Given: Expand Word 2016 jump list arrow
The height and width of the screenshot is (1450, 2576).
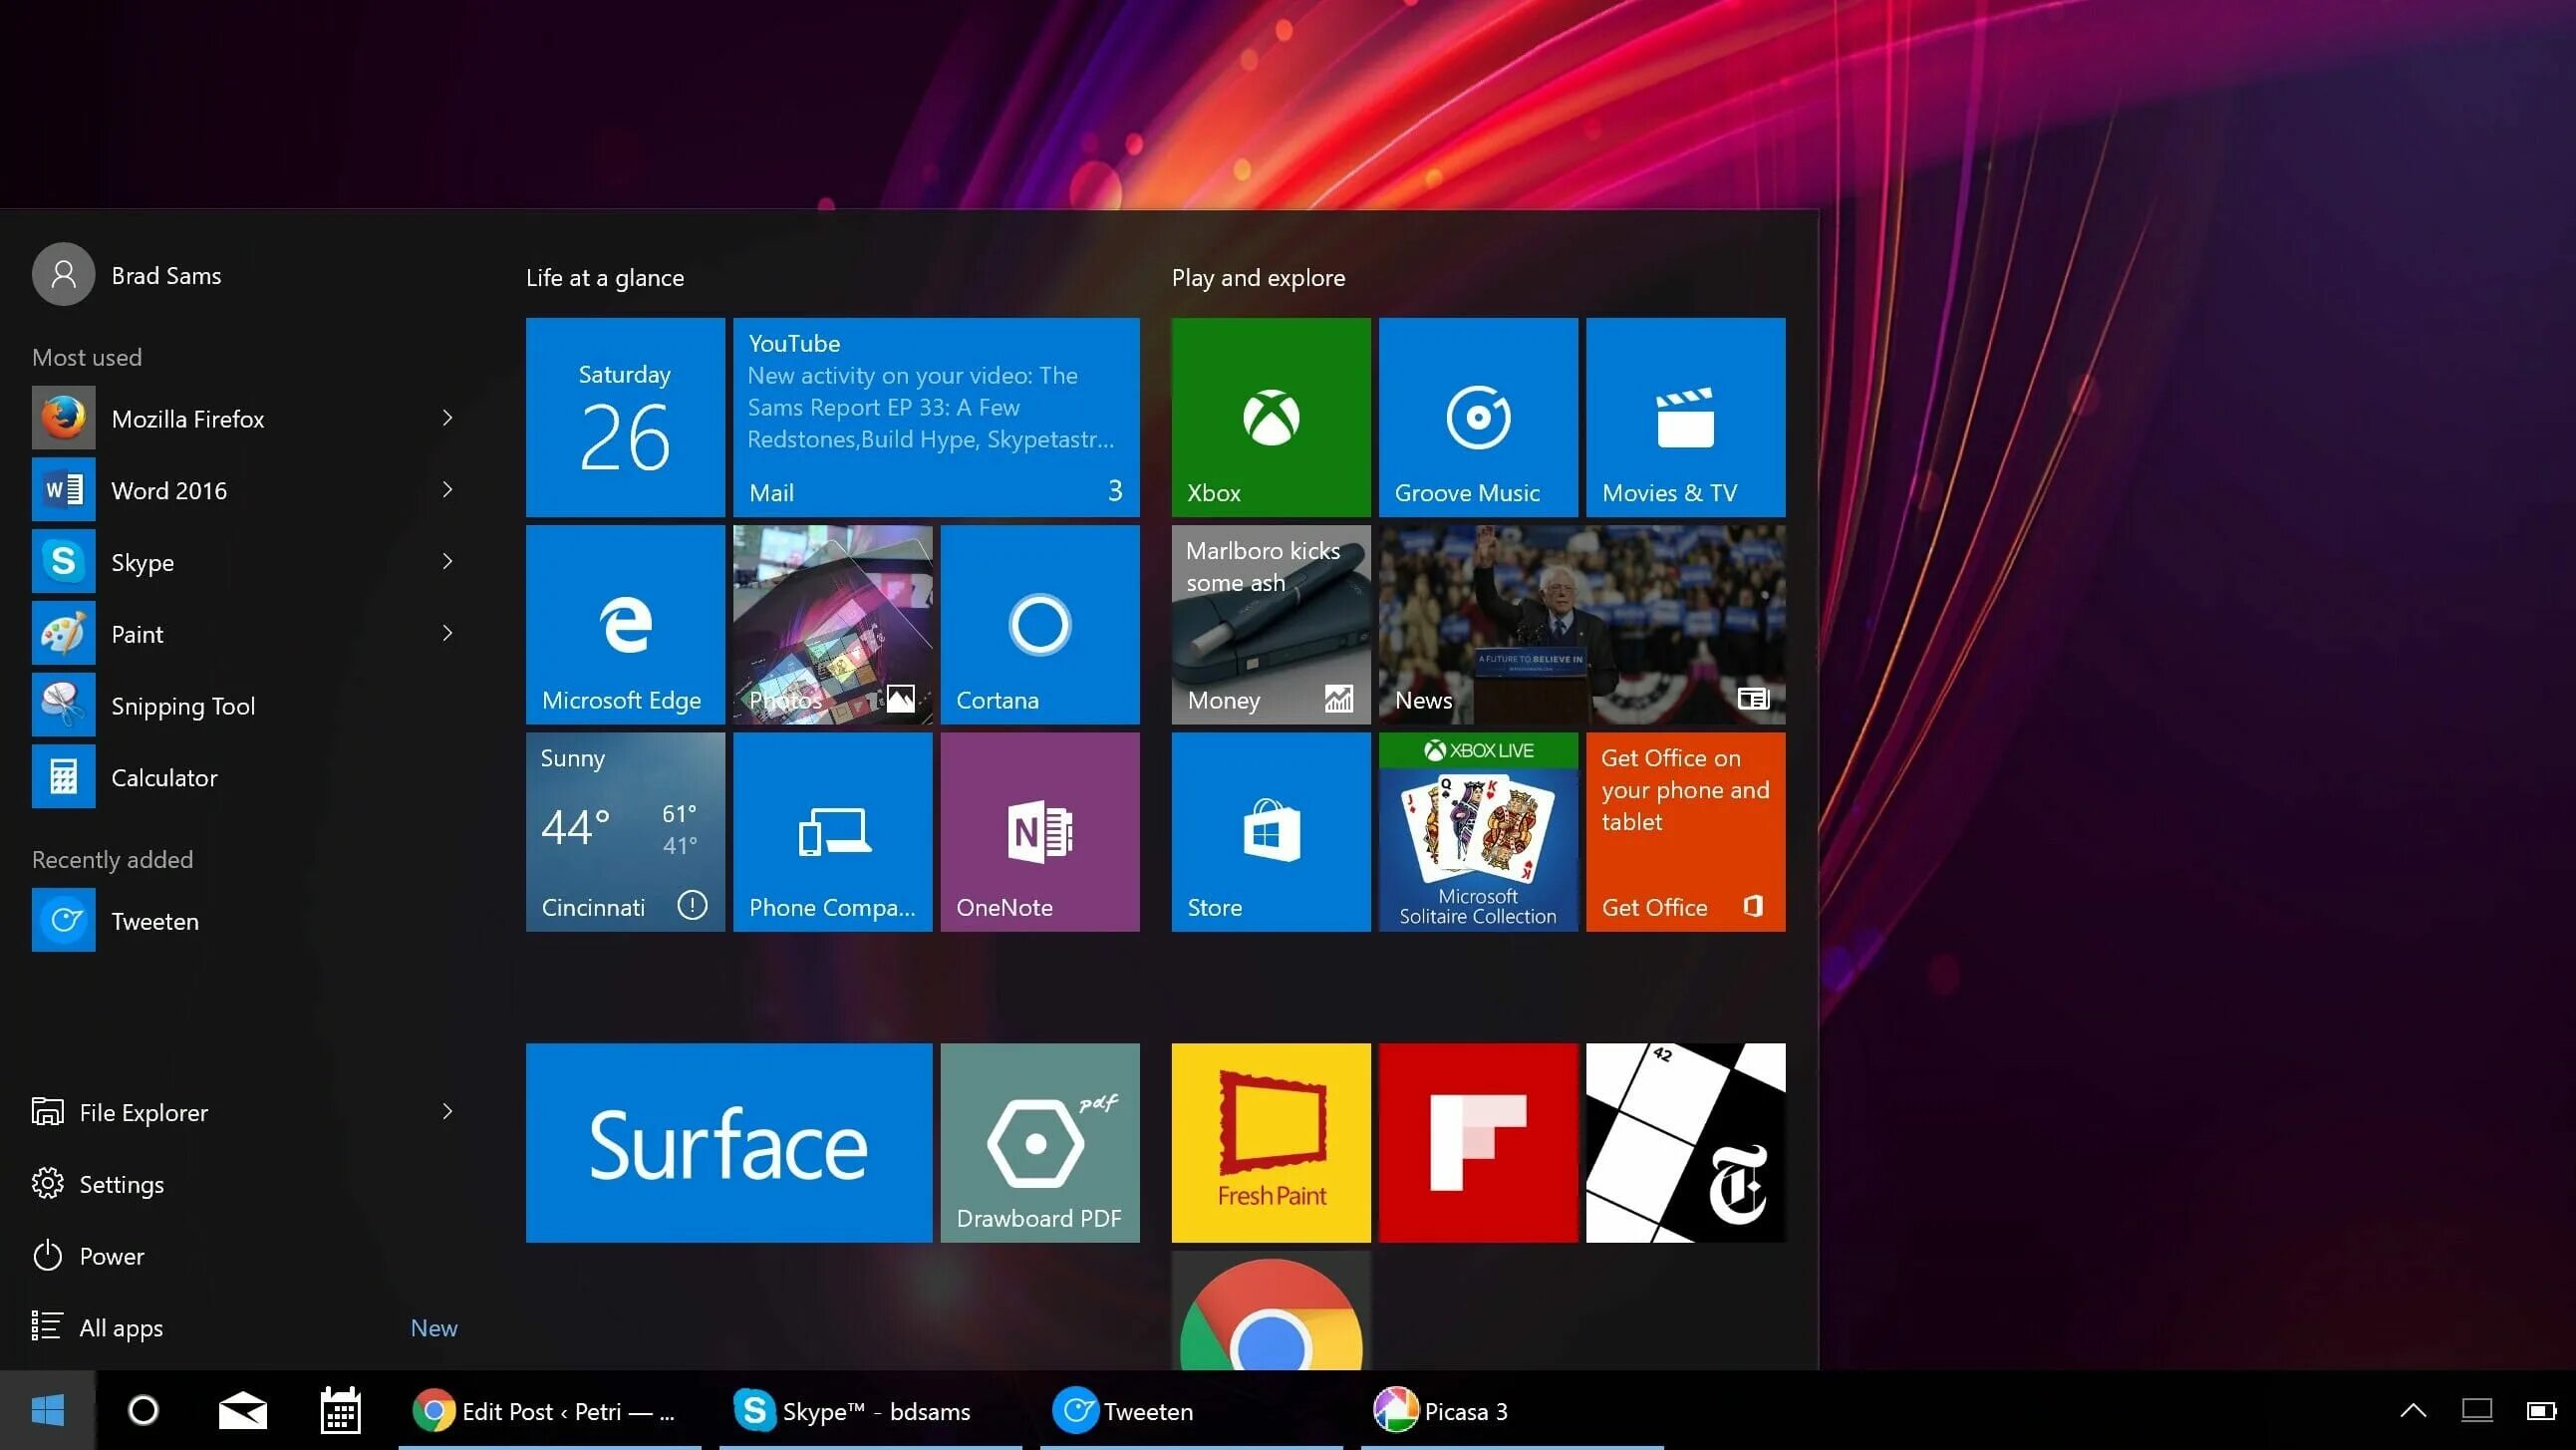Looking at the screenshot, I should point(447,490).
